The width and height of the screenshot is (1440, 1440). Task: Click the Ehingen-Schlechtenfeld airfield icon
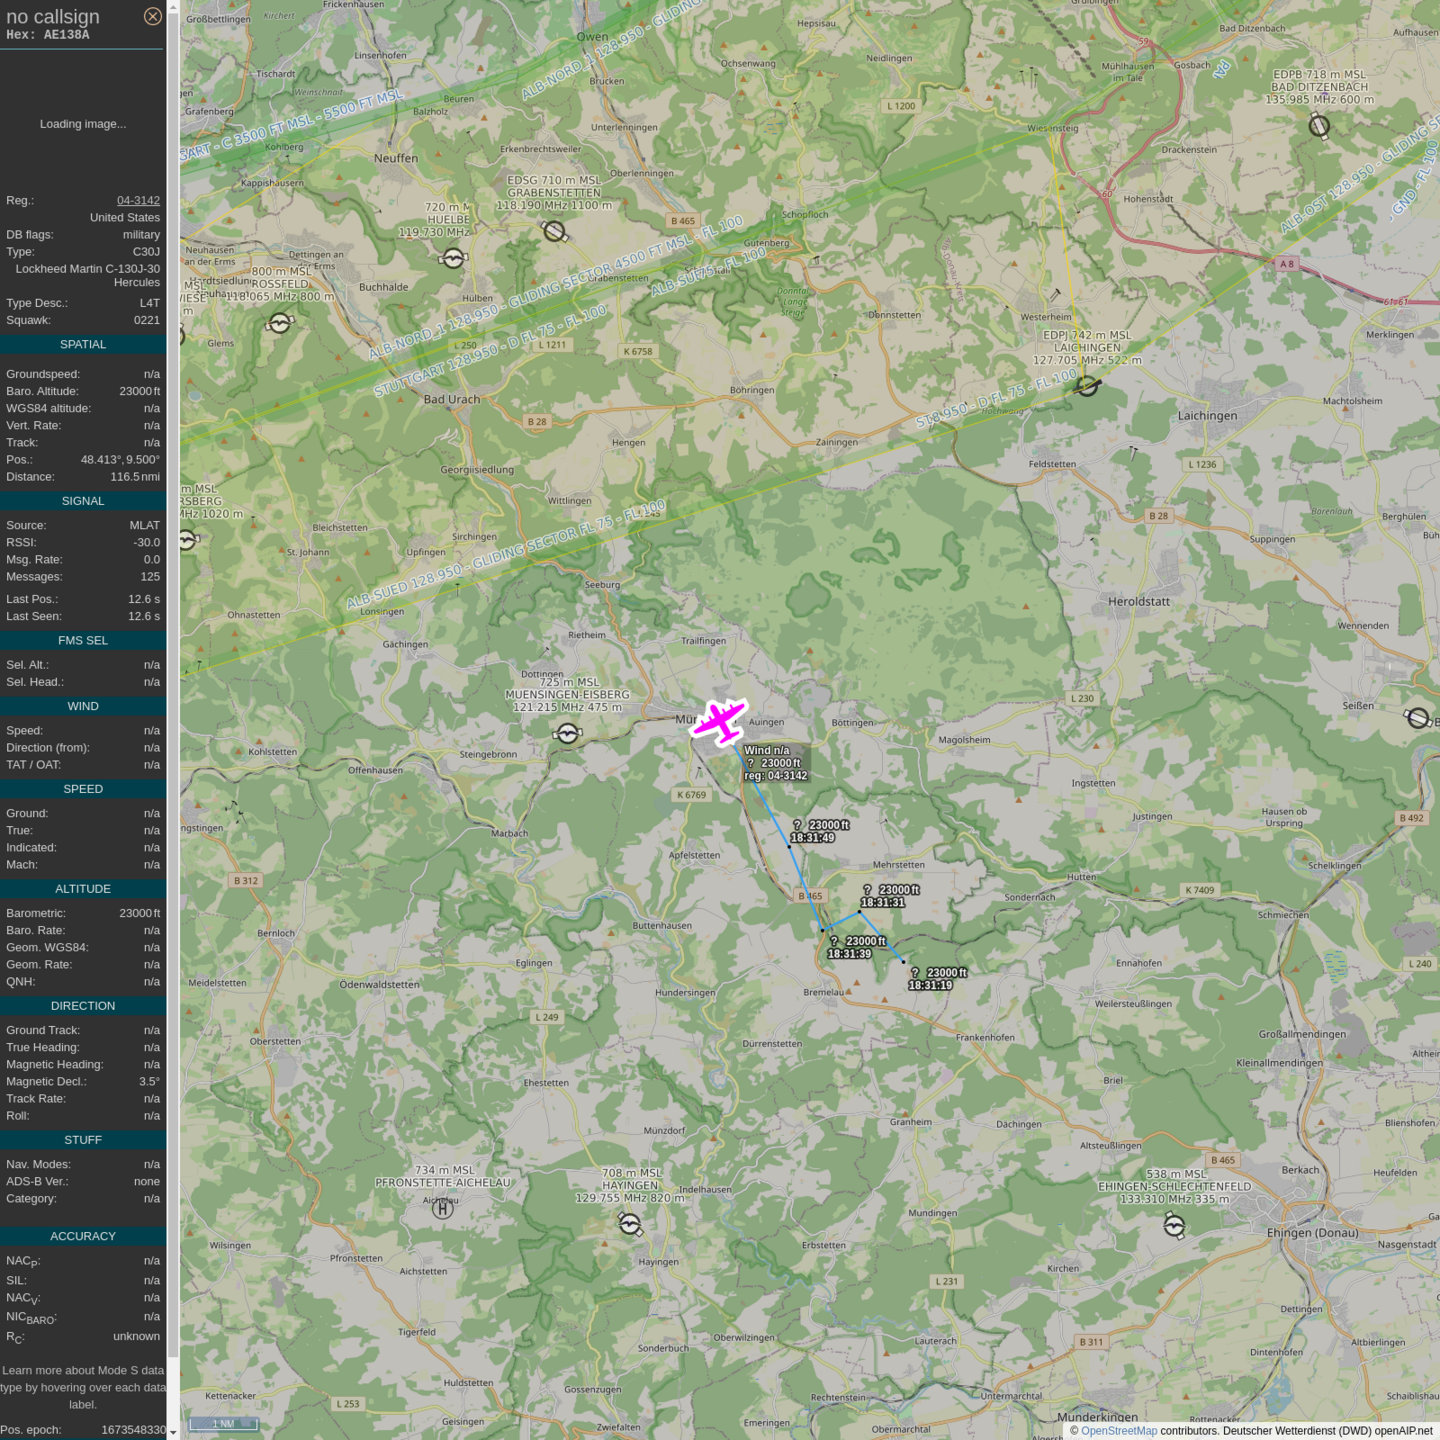pos(1174,1225)
